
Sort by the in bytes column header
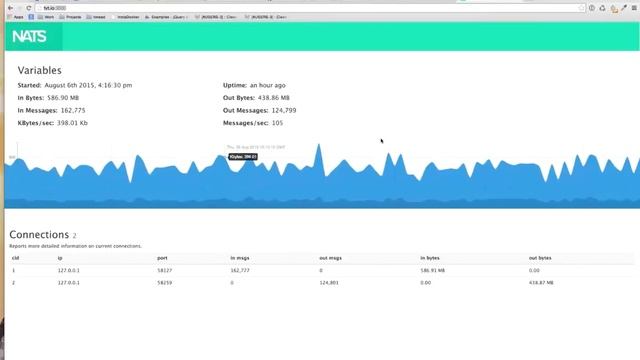[430, 258]
